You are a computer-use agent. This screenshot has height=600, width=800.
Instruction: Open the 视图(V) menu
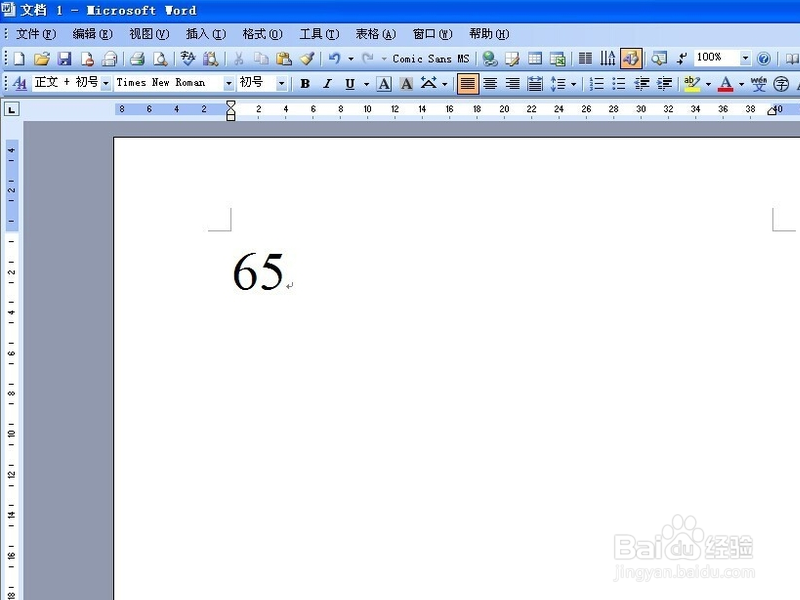(x=149, y=34)
